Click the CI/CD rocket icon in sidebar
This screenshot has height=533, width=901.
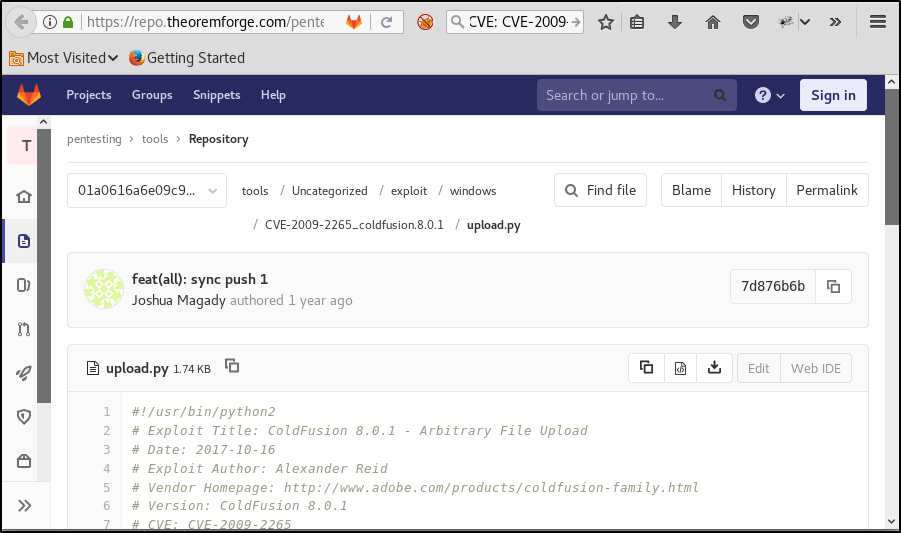coord(24,373)
